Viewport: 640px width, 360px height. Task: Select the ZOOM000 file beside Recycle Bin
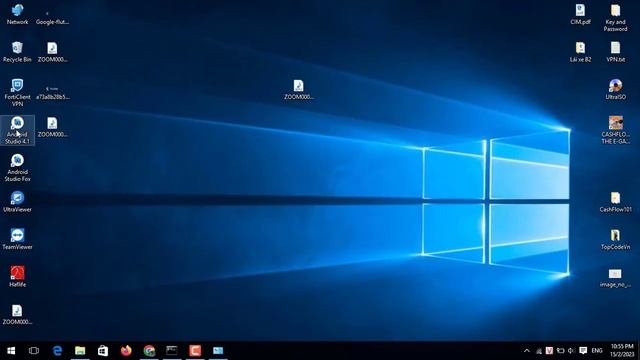pyautogui.click(x=52, y=52)
